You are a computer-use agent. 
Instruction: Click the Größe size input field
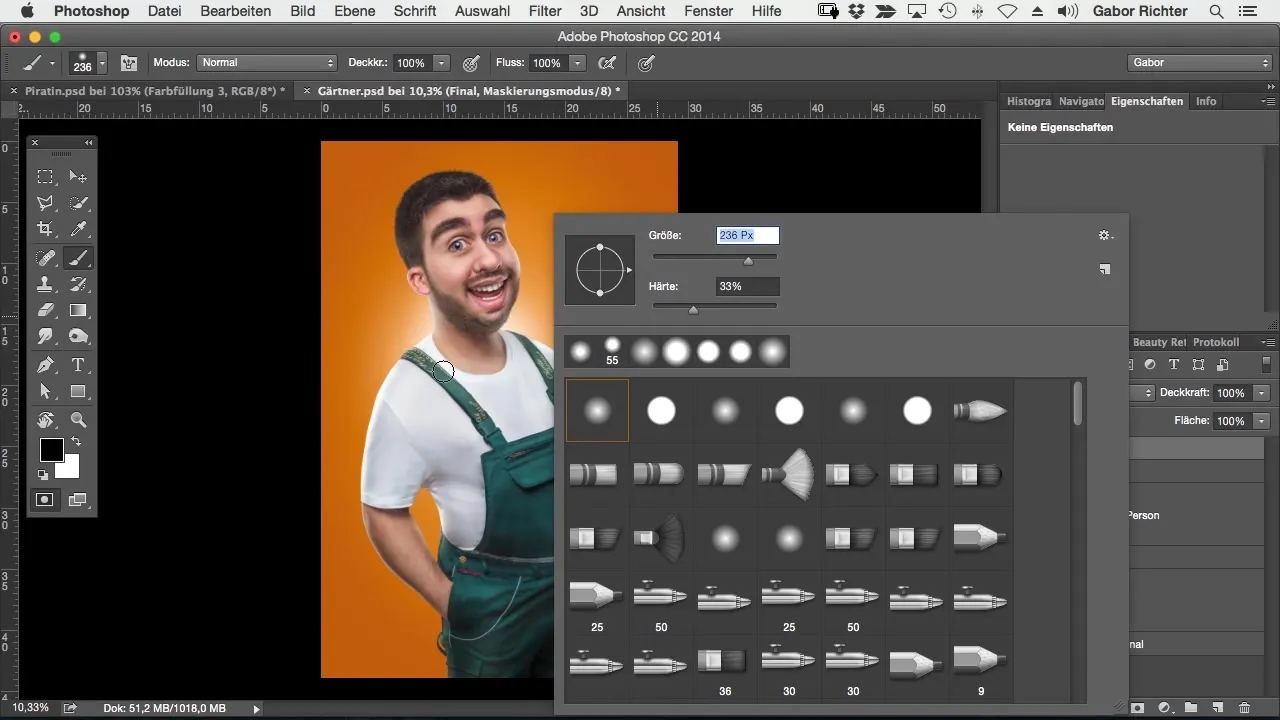tap(748, 236)
